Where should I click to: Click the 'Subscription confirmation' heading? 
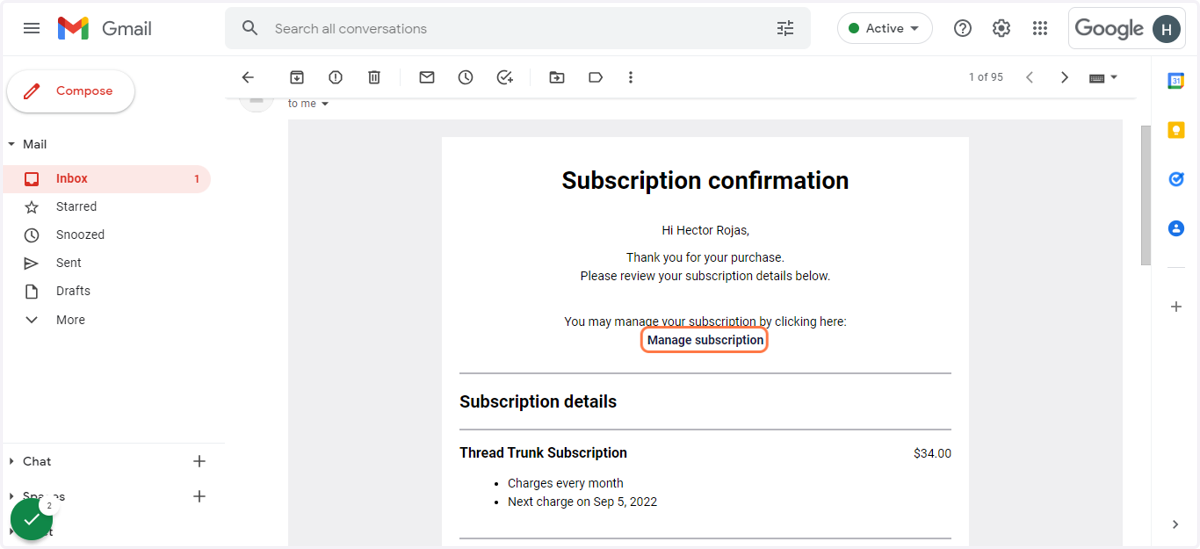point(705,180)
